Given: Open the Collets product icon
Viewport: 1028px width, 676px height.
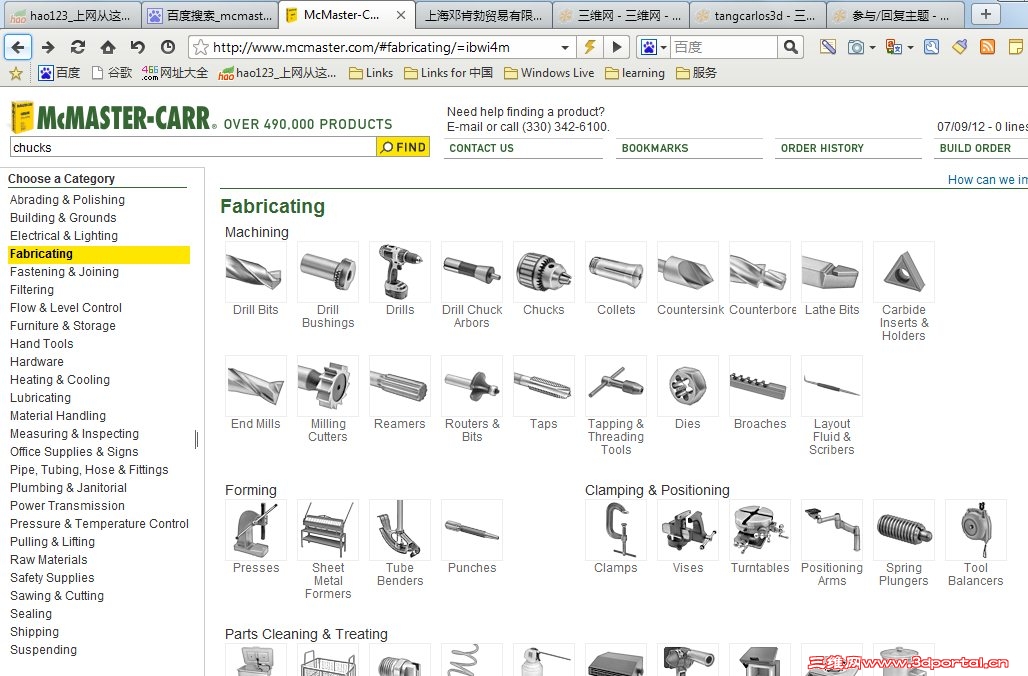Looking at the screenshot, I should pyautogui.click(x=616, y=271).
